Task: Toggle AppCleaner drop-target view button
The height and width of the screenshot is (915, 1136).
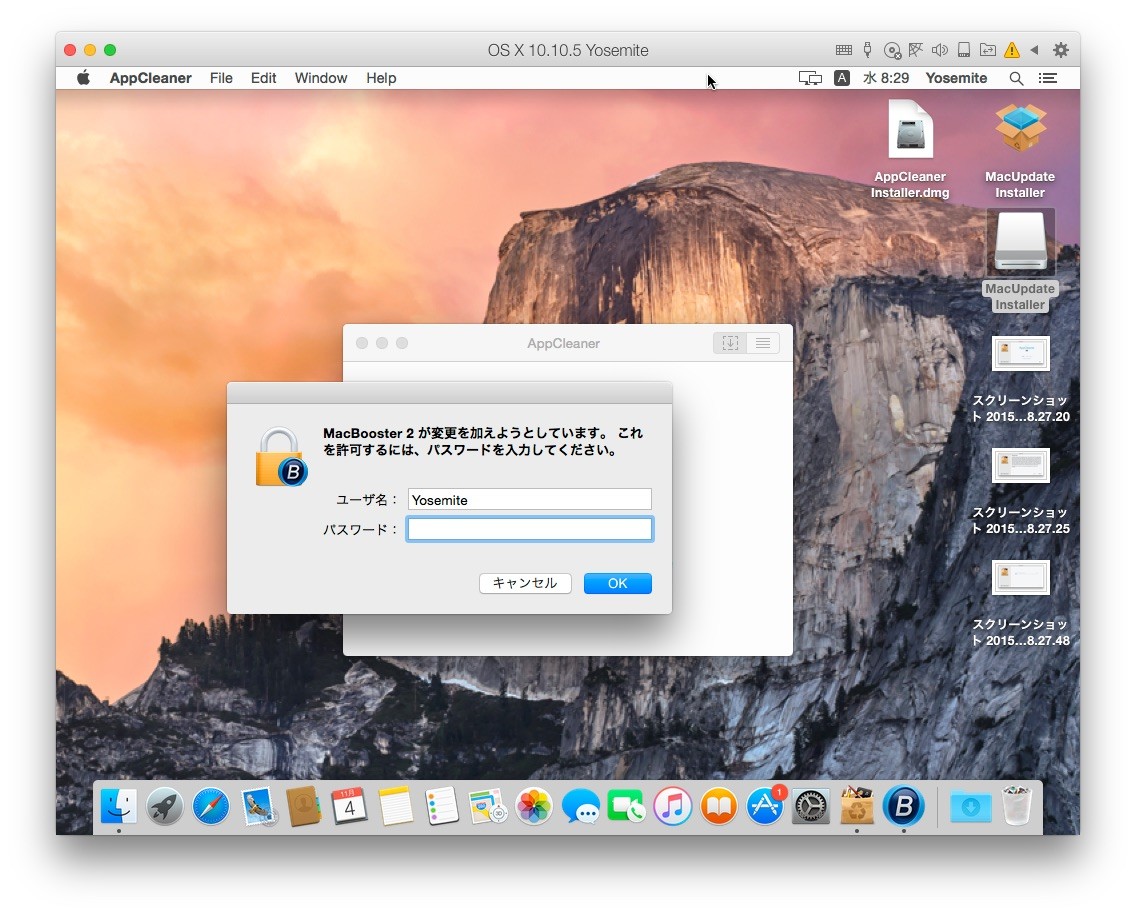Action: click(730, 343)
